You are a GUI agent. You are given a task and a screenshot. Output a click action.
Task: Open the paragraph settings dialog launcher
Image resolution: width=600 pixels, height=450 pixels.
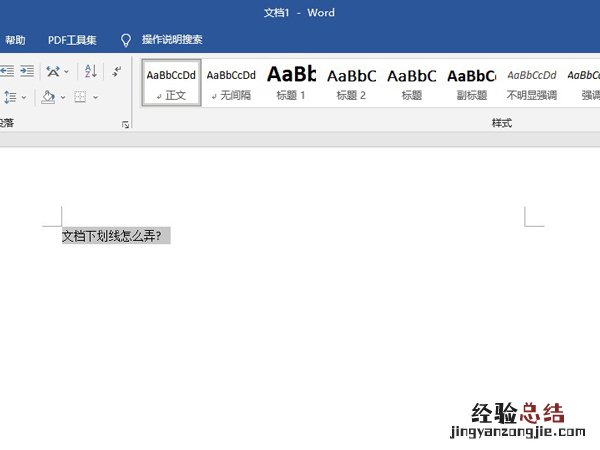pyautogui.click(x=125, y=124)
